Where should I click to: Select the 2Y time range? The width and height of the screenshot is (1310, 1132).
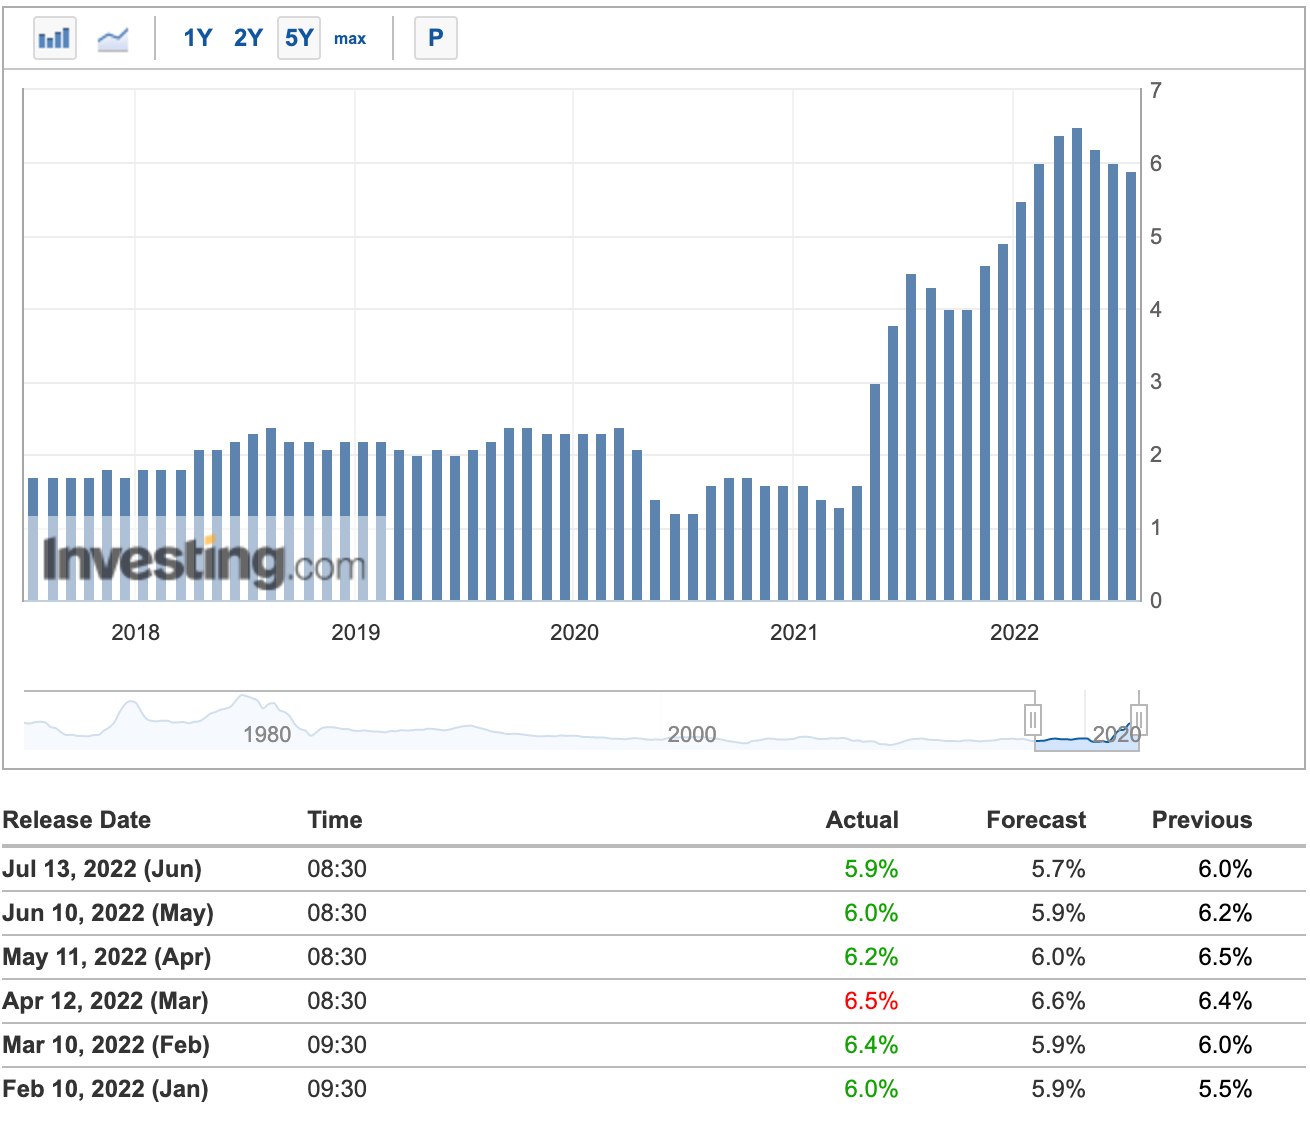click(x=247, y=37)
